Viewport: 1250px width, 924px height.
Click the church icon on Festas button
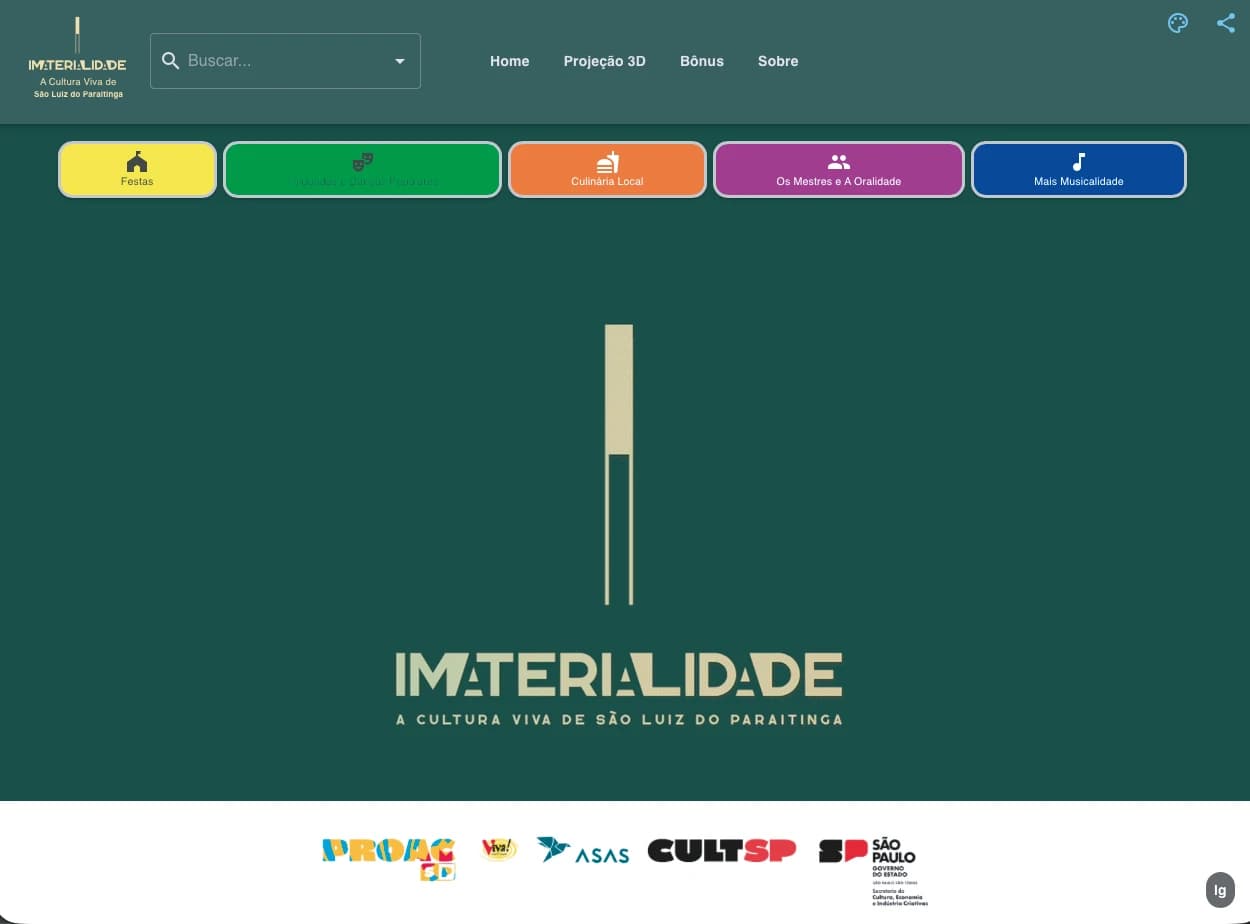[136, 161]
